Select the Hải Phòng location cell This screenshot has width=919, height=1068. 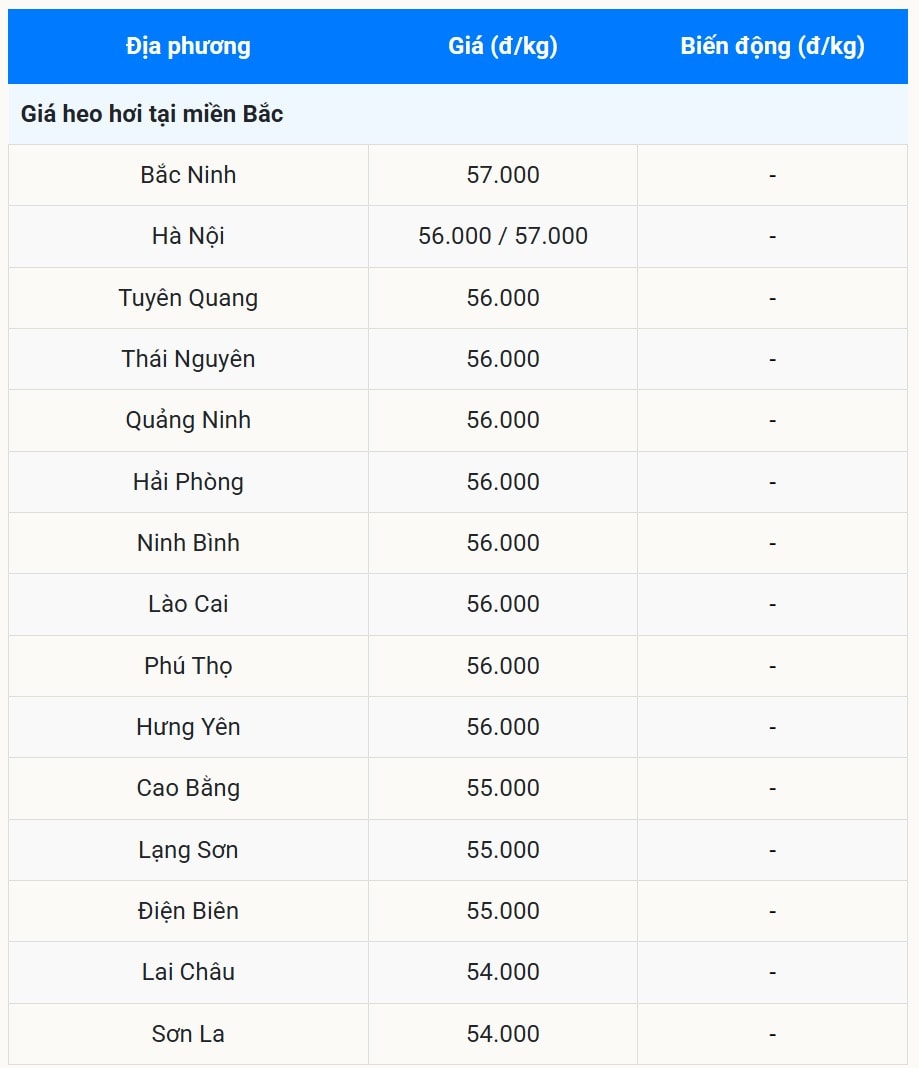pyautogui.click(x=188, y=482)
